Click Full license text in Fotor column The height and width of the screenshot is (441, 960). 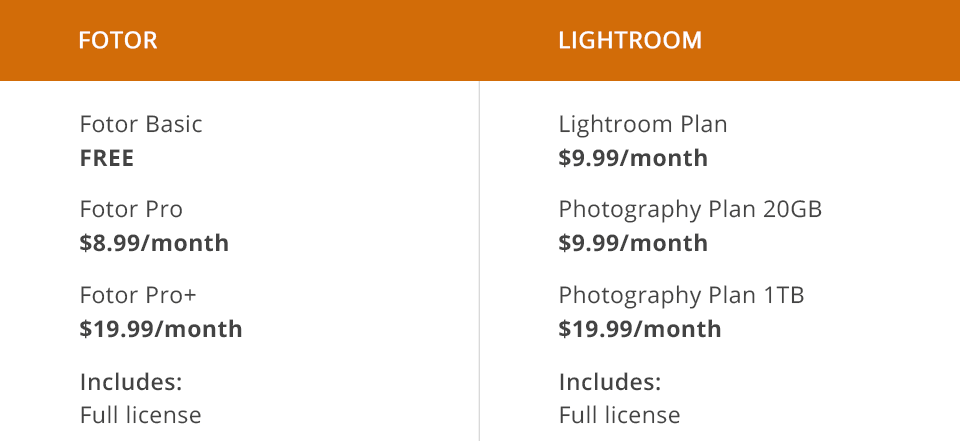click(x=140, y=415)
